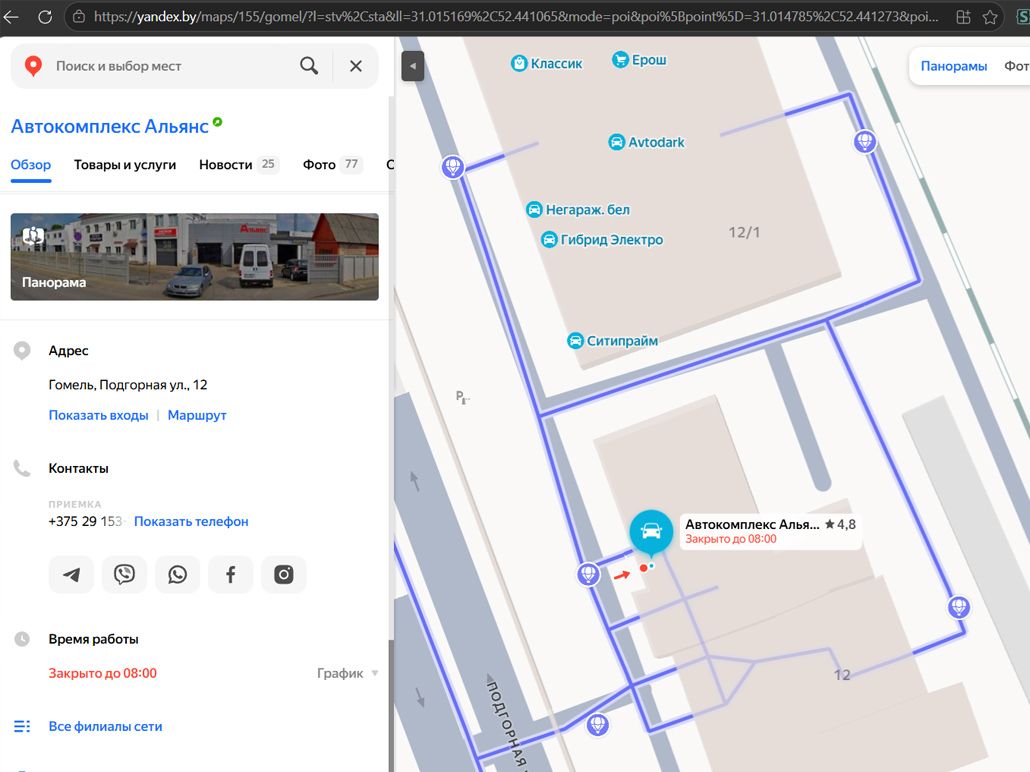Click the Закрыто до 08:00 status text
This screenshot has height=772, width=1030.
coord(102,673)
